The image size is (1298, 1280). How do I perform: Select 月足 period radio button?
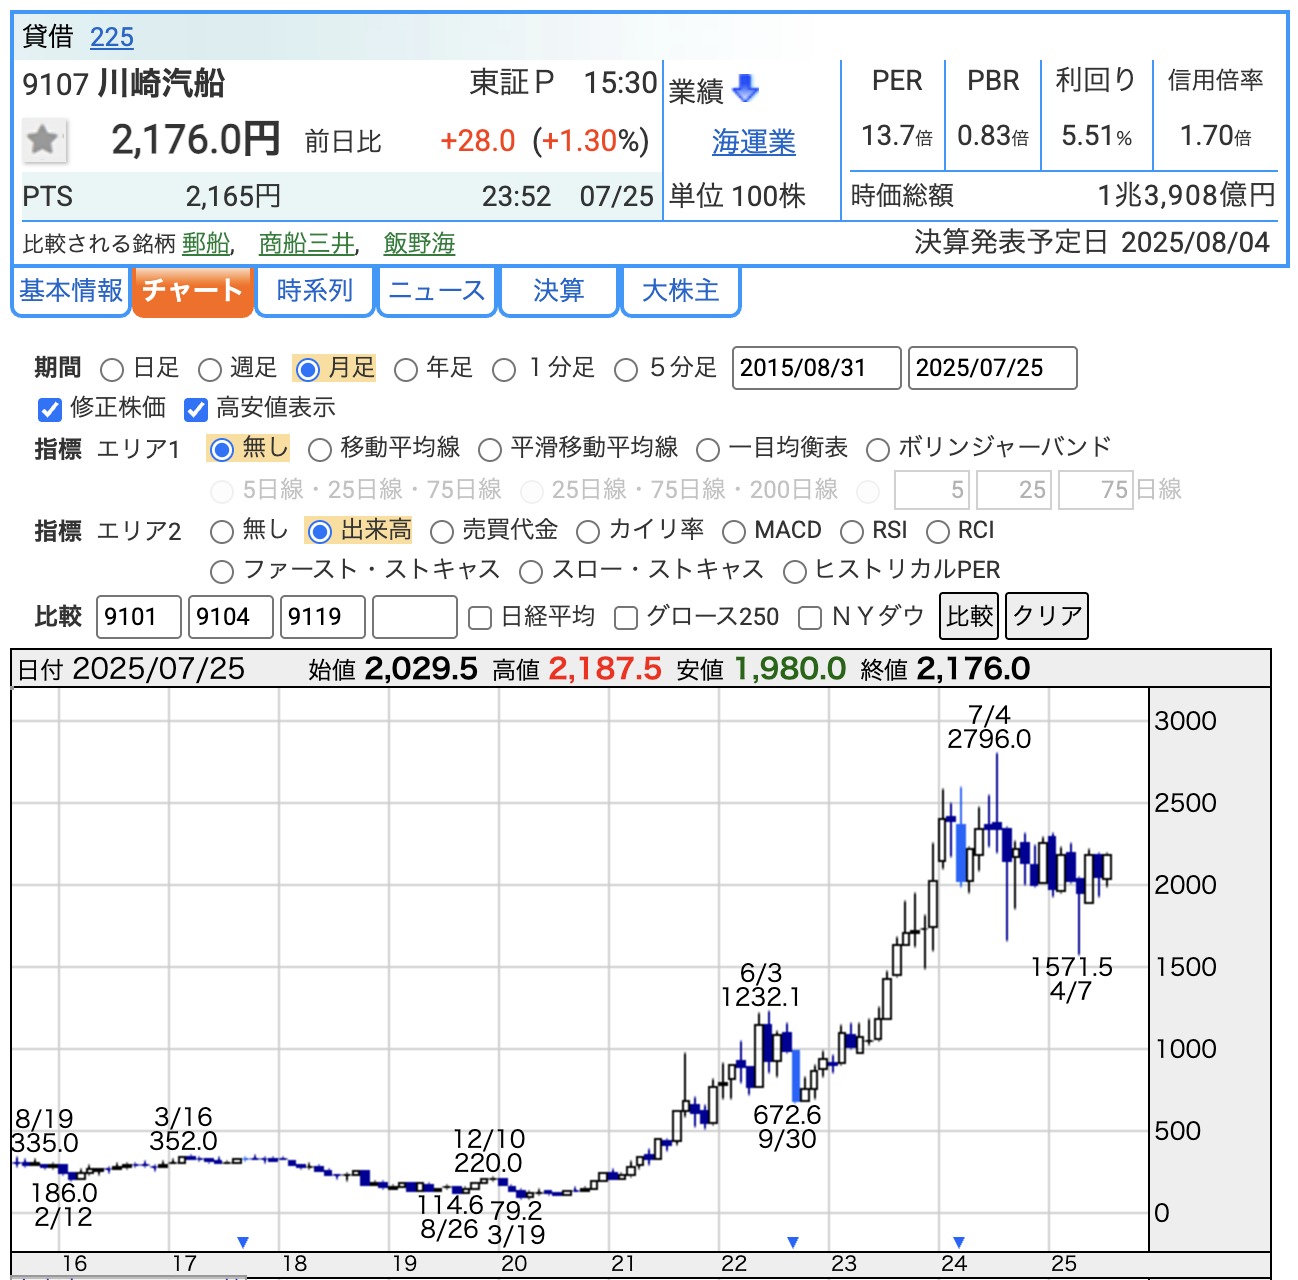coord(308,370)
